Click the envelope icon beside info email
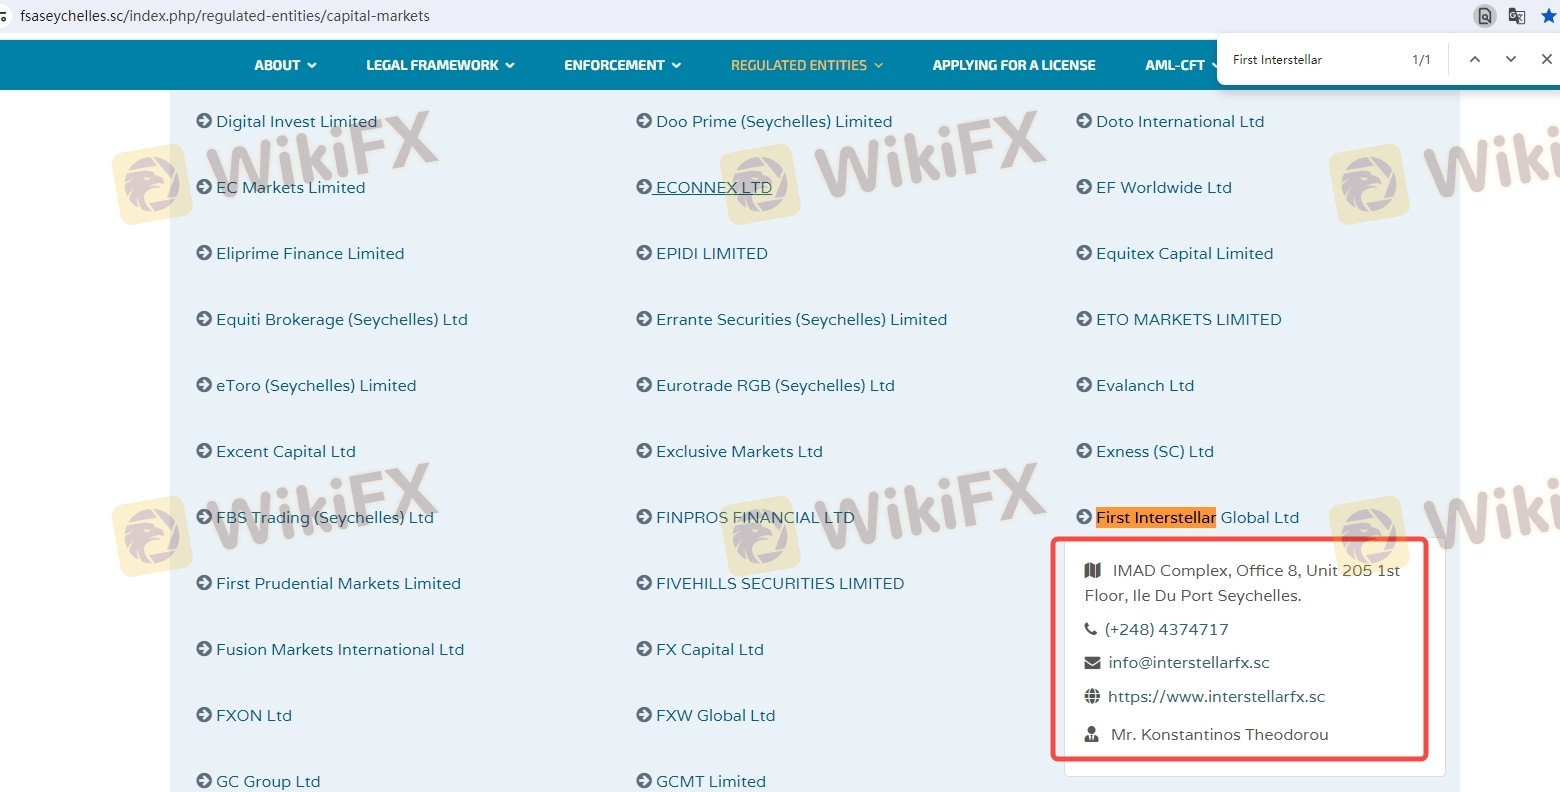The height and width of the screenshot is (792, 1560). coord(1092,663)
